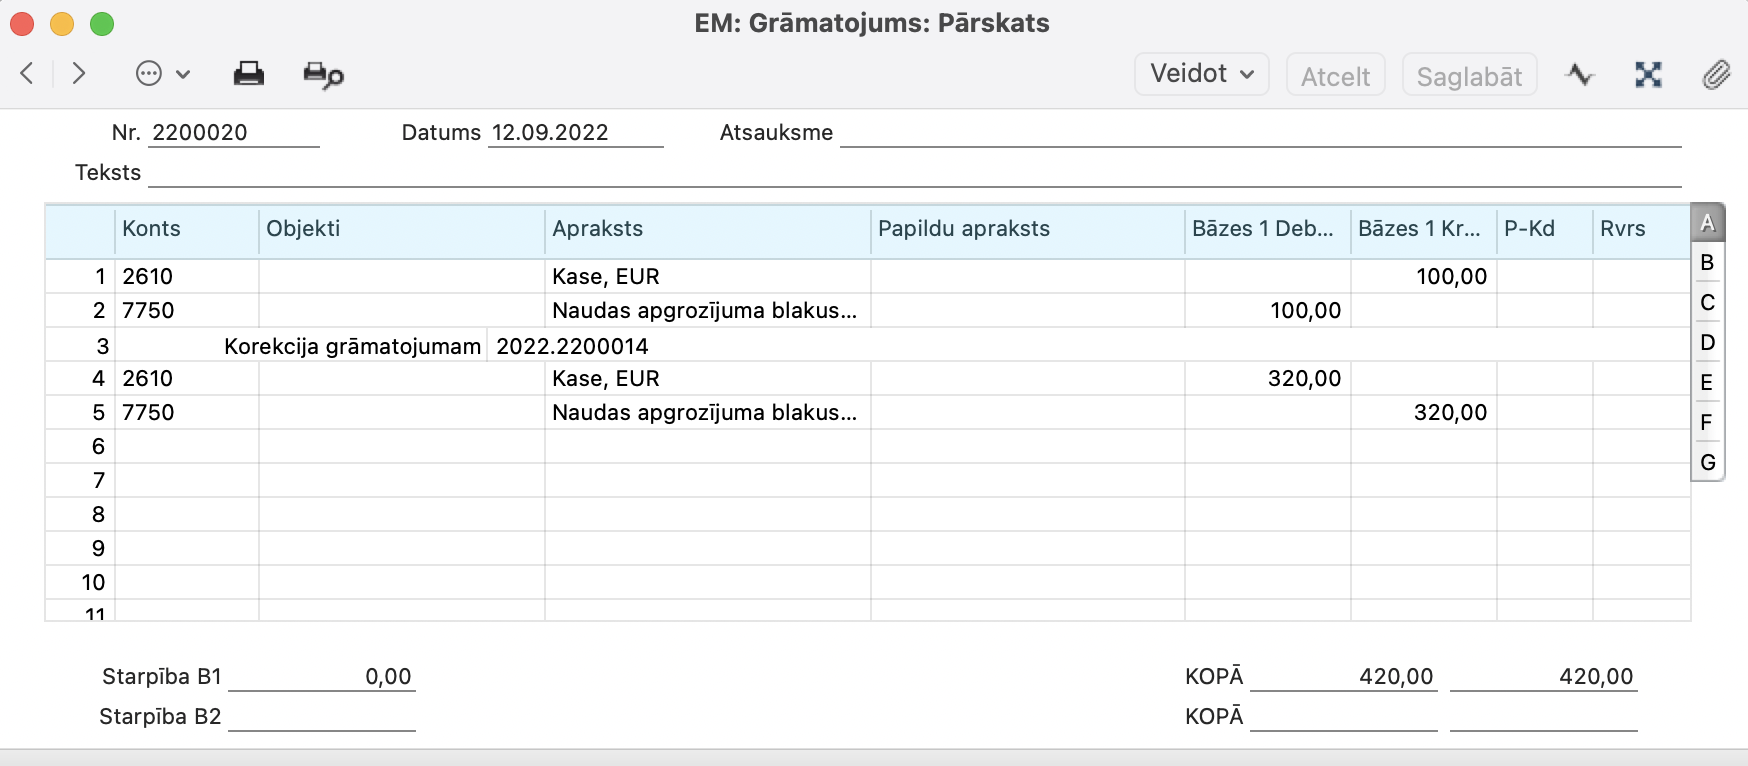Screen dimensions: 1748x766
Task: Click the printer icon
Action: click(x=248, y=74)
